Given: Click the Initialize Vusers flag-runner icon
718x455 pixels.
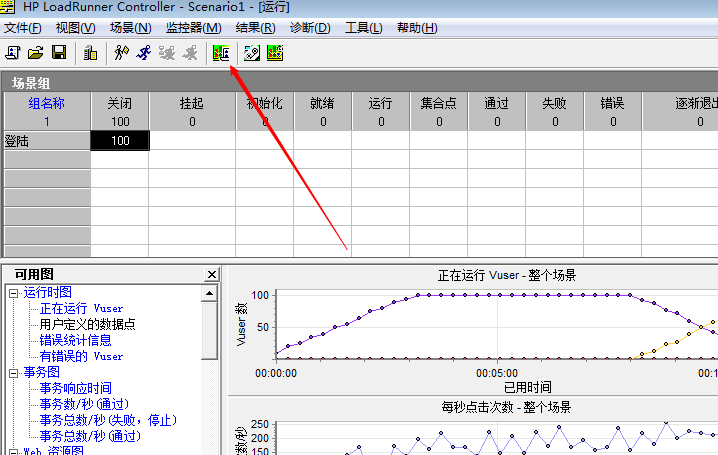Looking at the screenshot, I should tap(121, 53).
